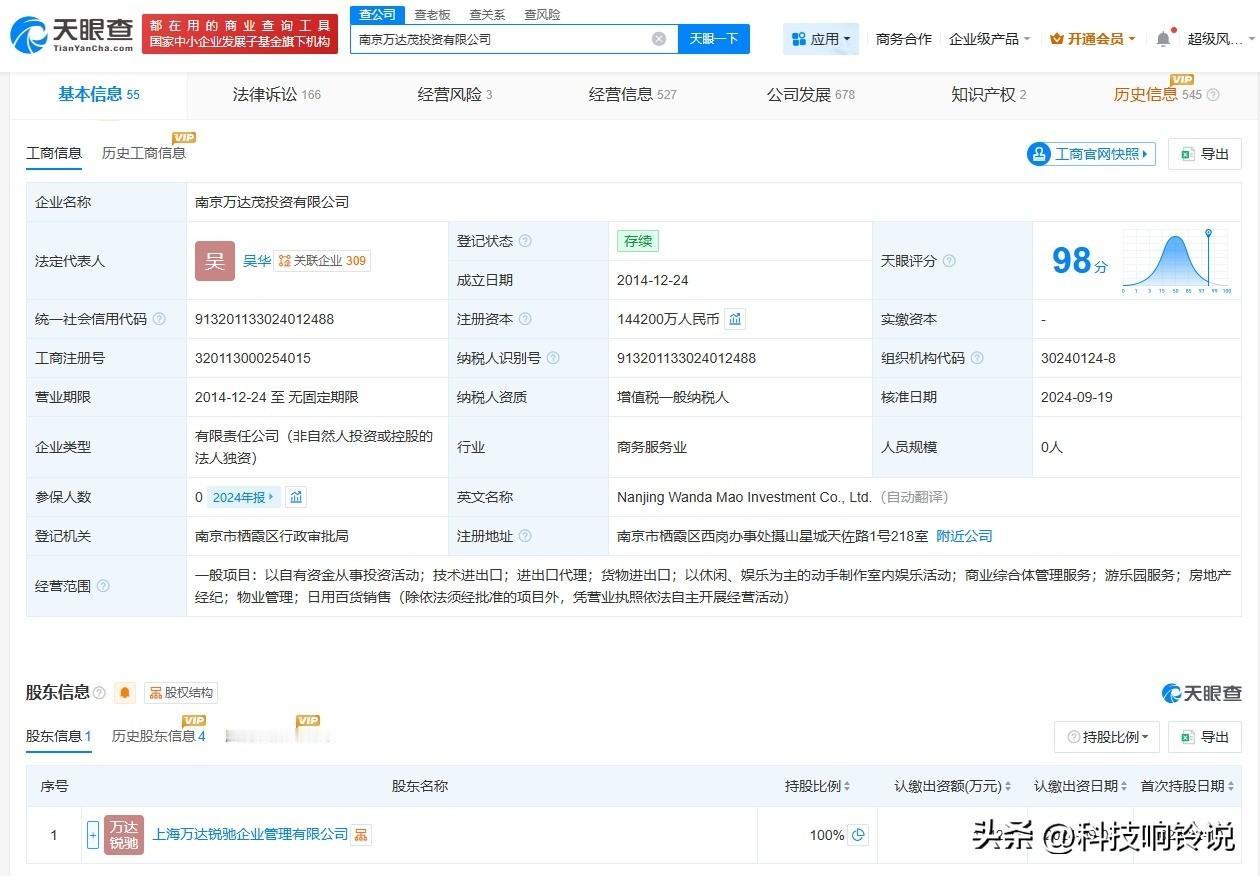Click the 关联企业 309 badge
Image resolution: width=1260 pixels, height=876 pixels.
[x=322, y=261]
